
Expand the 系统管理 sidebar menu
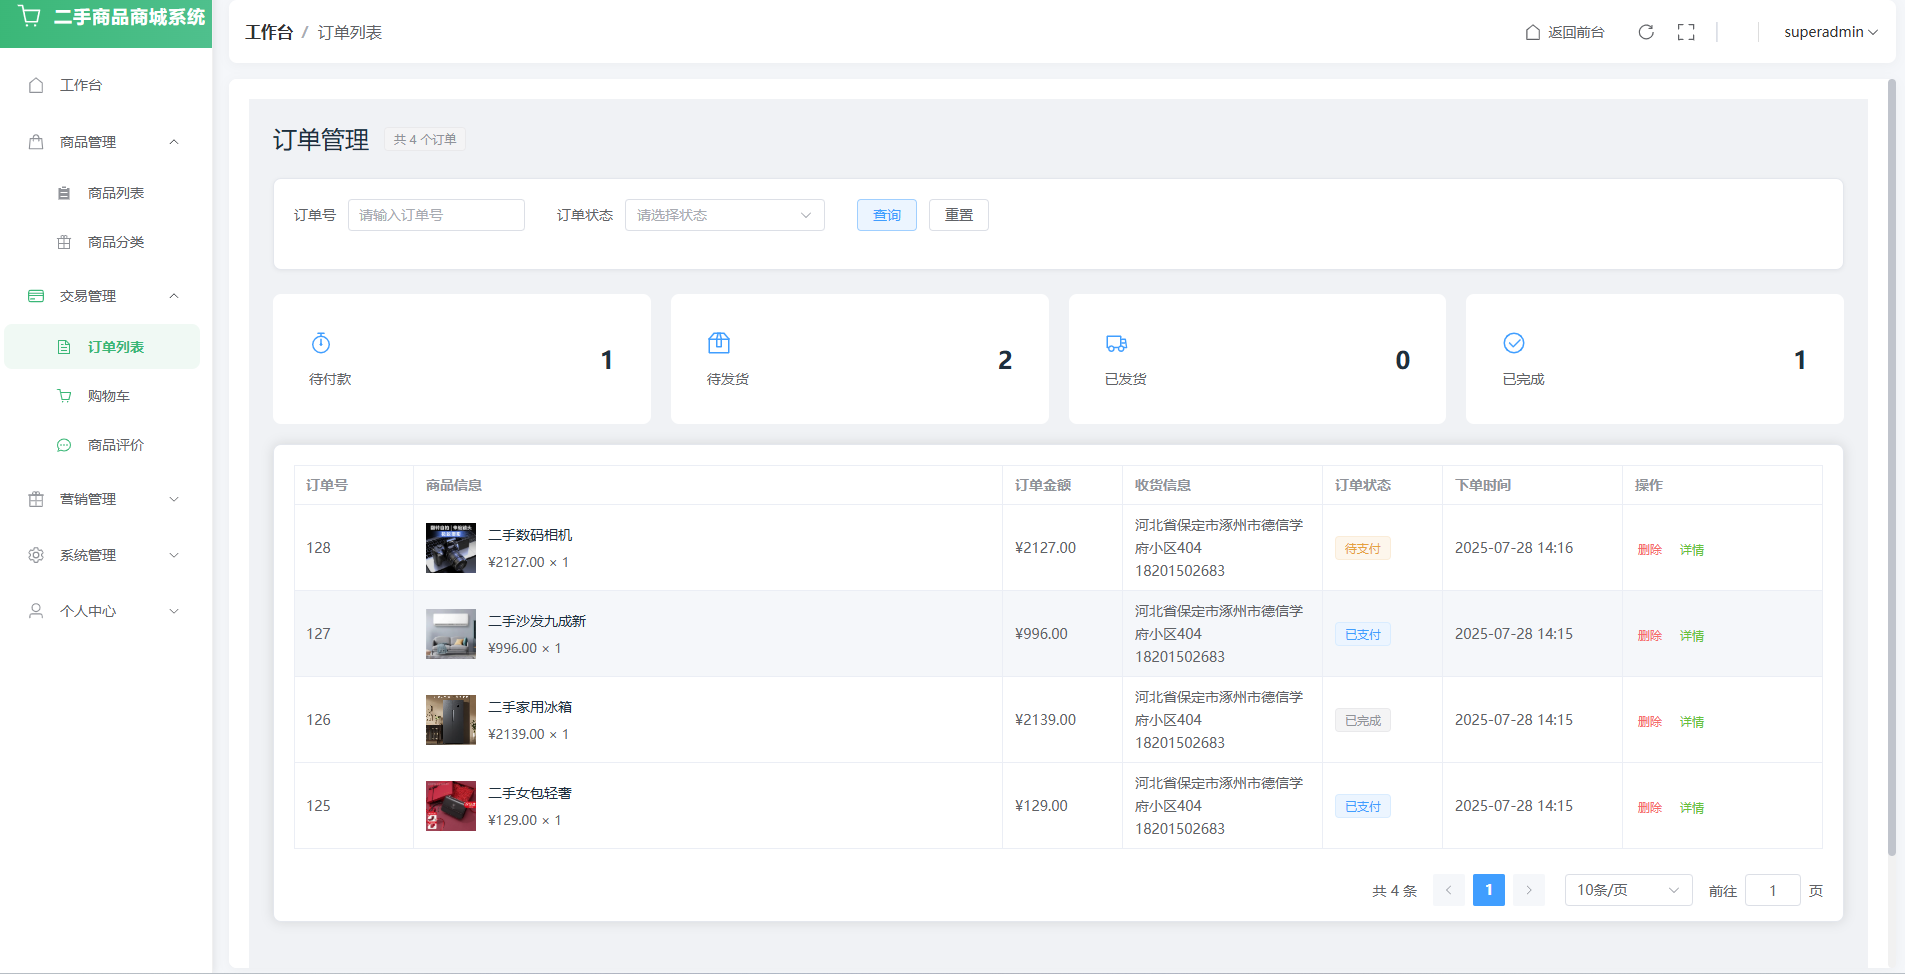pyautogui.click(x=105, y=555)
